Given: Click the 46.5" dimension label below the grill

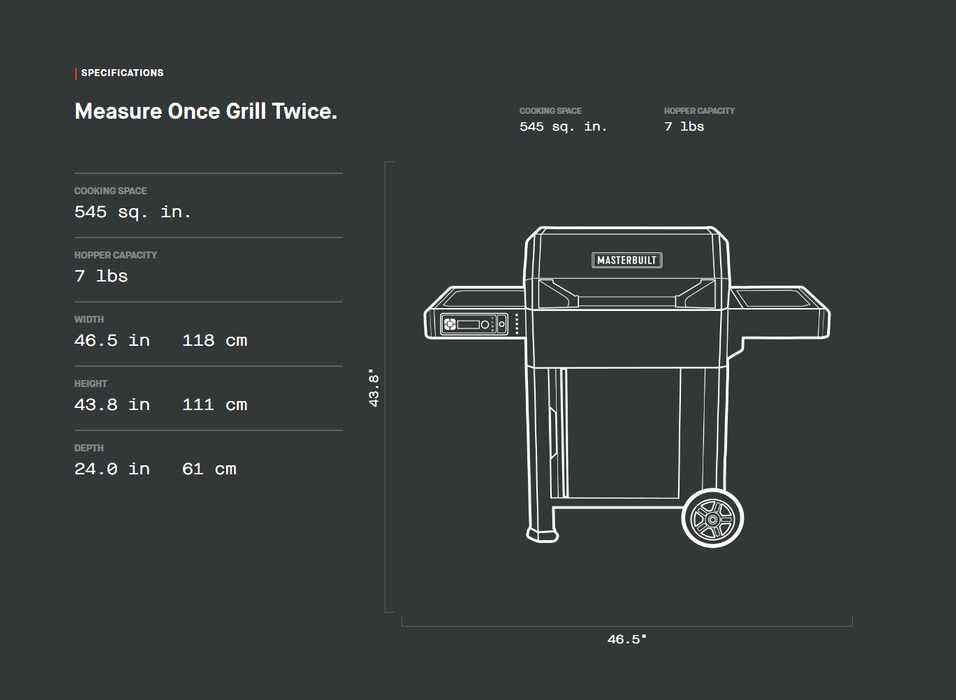Looking at the screenshot, I should [627, 639].
